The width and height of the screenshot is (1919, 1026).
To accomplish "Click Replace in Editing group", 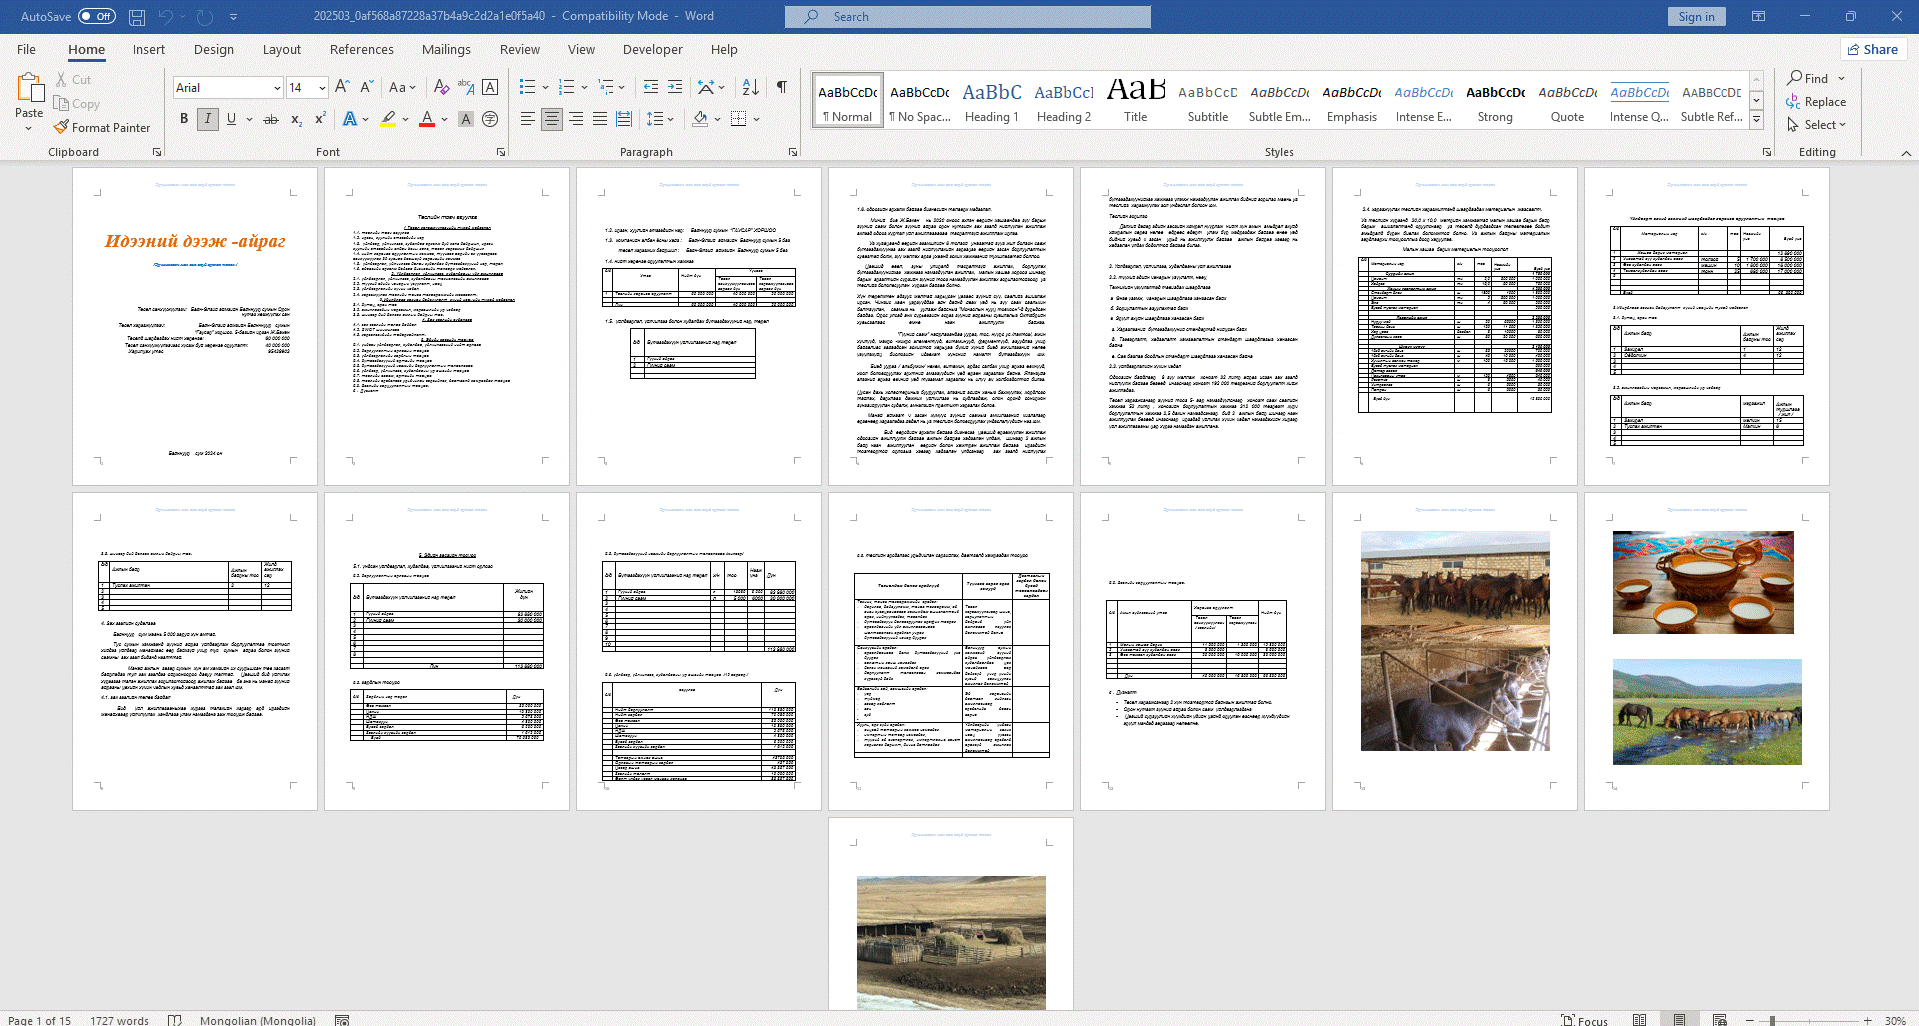I will pos(1817,102).
